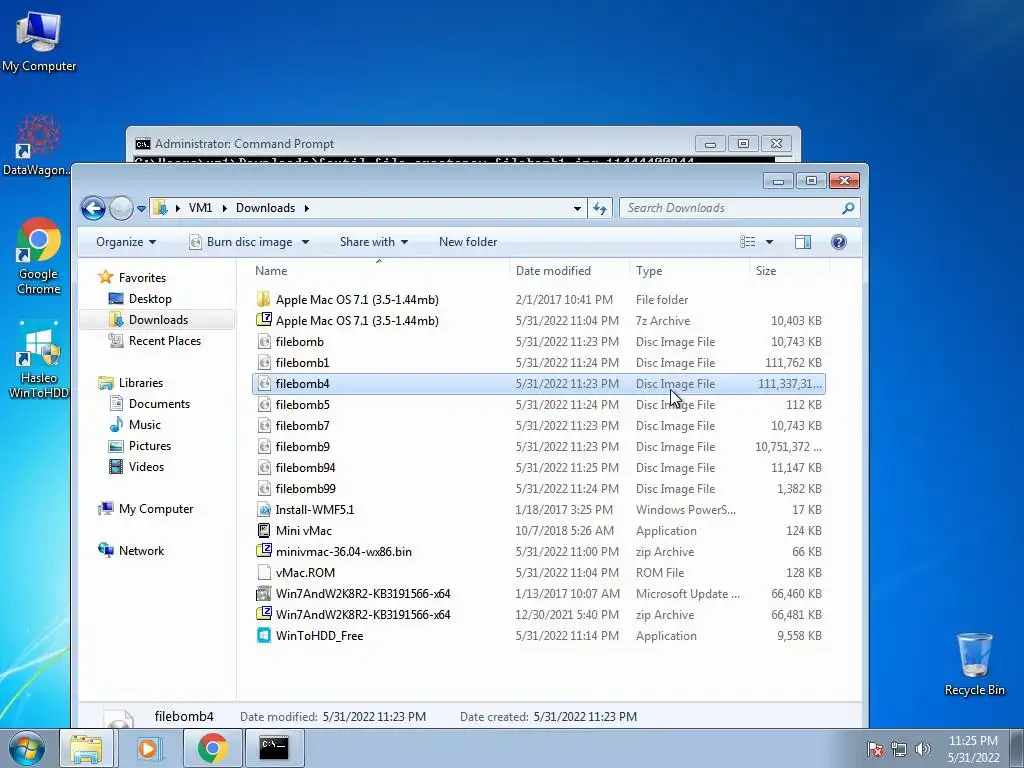Viewport: 1024px width, 768px height.
Task: Select the filebomb1 disc image
Action: [538, 362]
